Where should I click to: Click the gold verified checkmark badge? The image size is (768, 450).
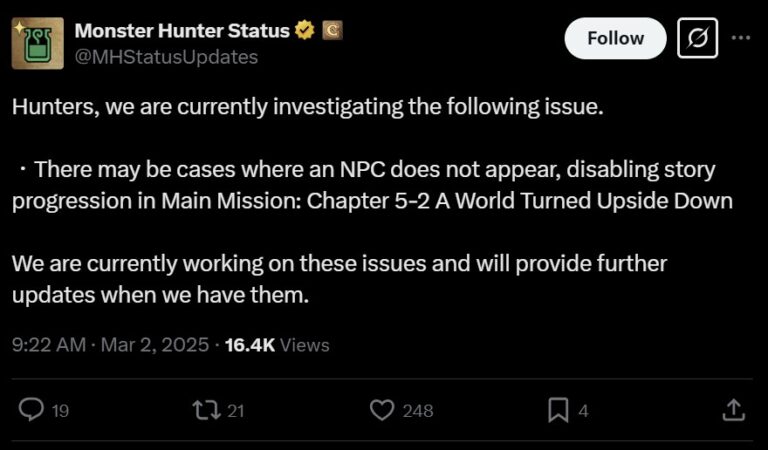[305, 31]
